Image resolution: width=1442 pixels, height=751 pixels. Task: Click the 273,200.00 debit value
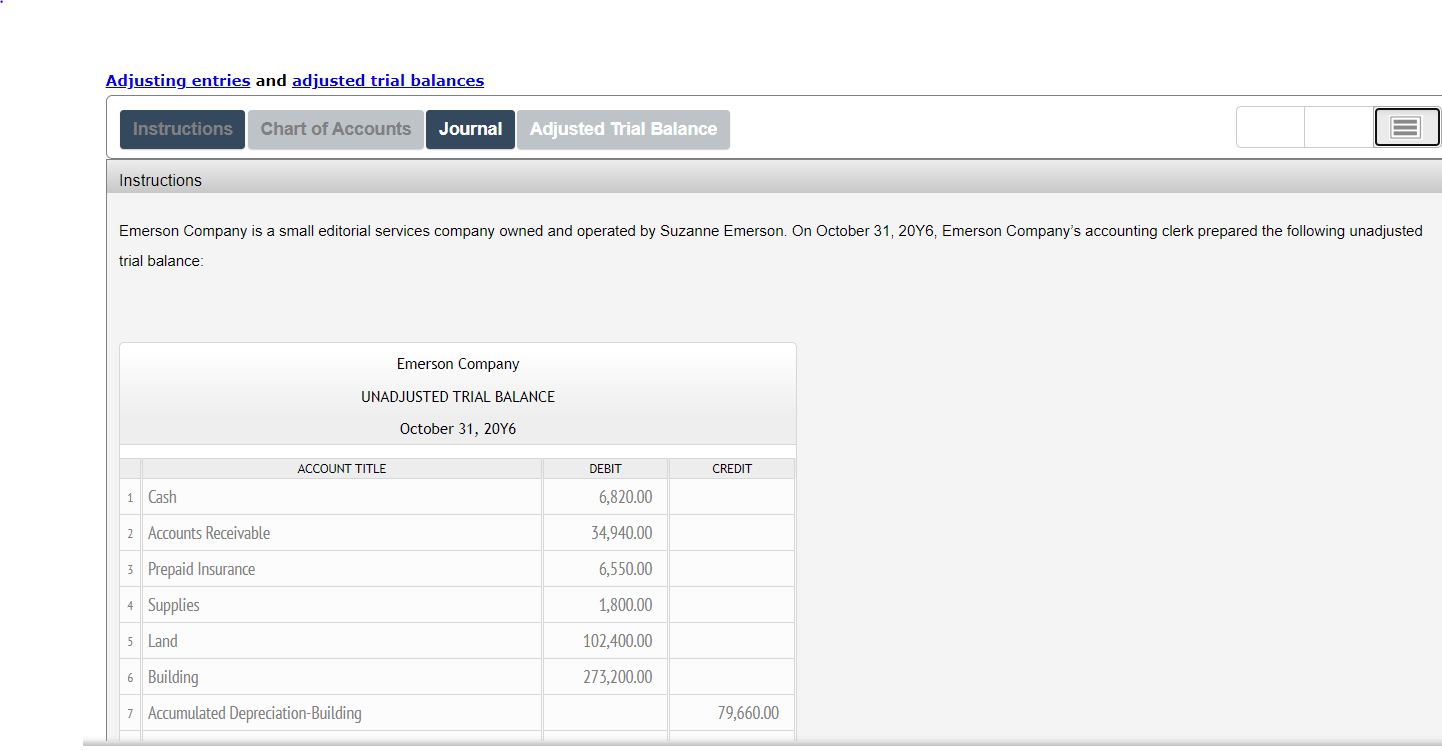617,677
